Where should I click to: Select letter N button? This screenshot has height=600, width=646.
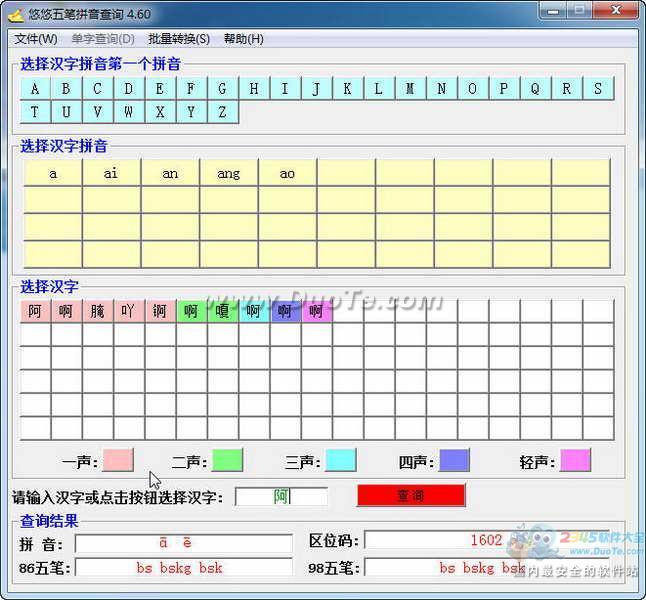coord(442,88)
